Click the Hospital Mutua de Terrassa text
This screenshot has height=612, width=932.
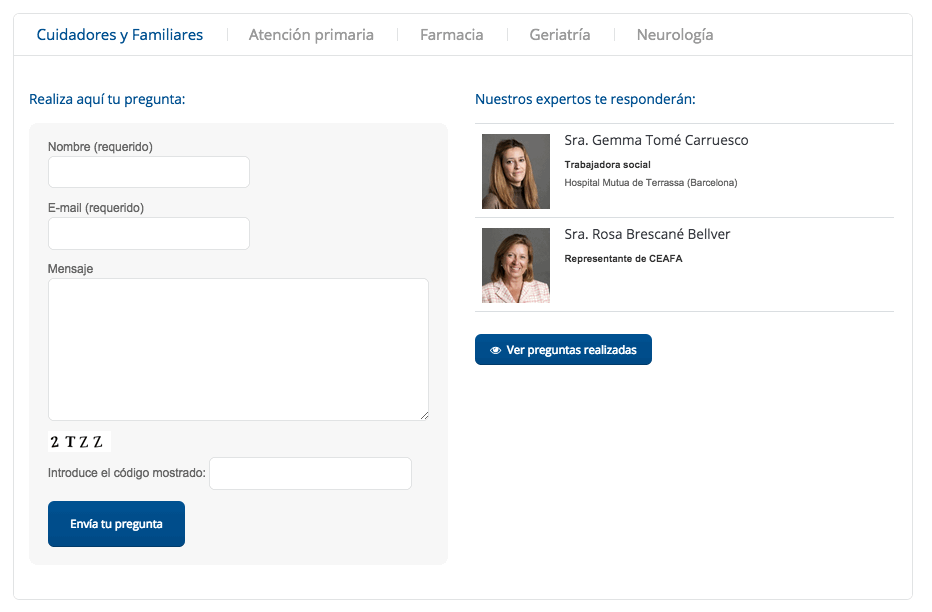650,183
